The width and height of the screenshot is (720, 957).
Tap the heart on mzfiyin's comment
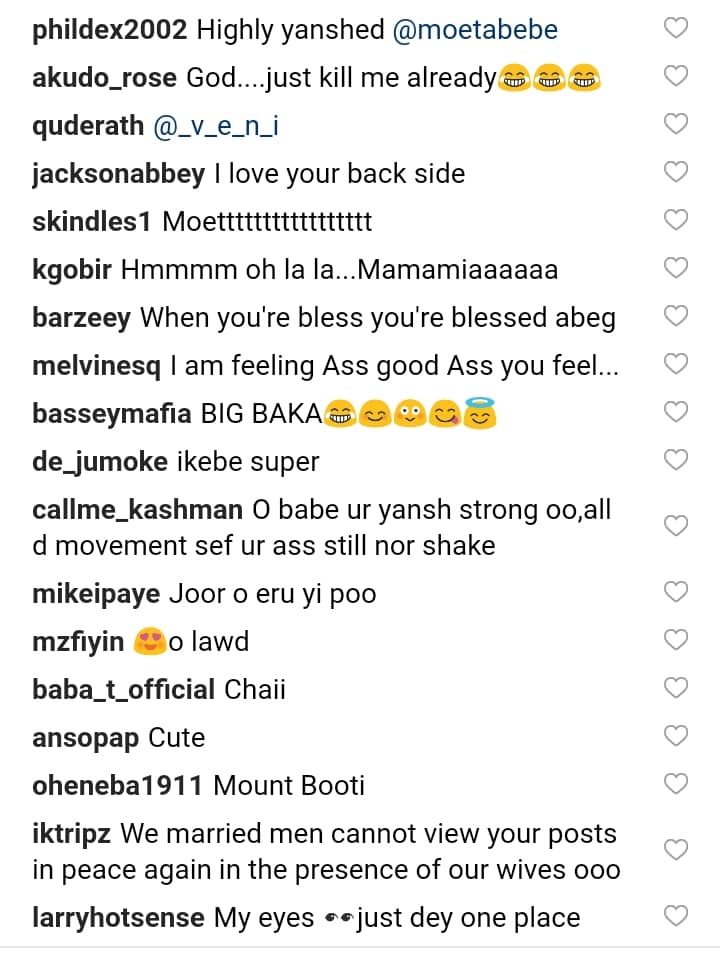676,640
